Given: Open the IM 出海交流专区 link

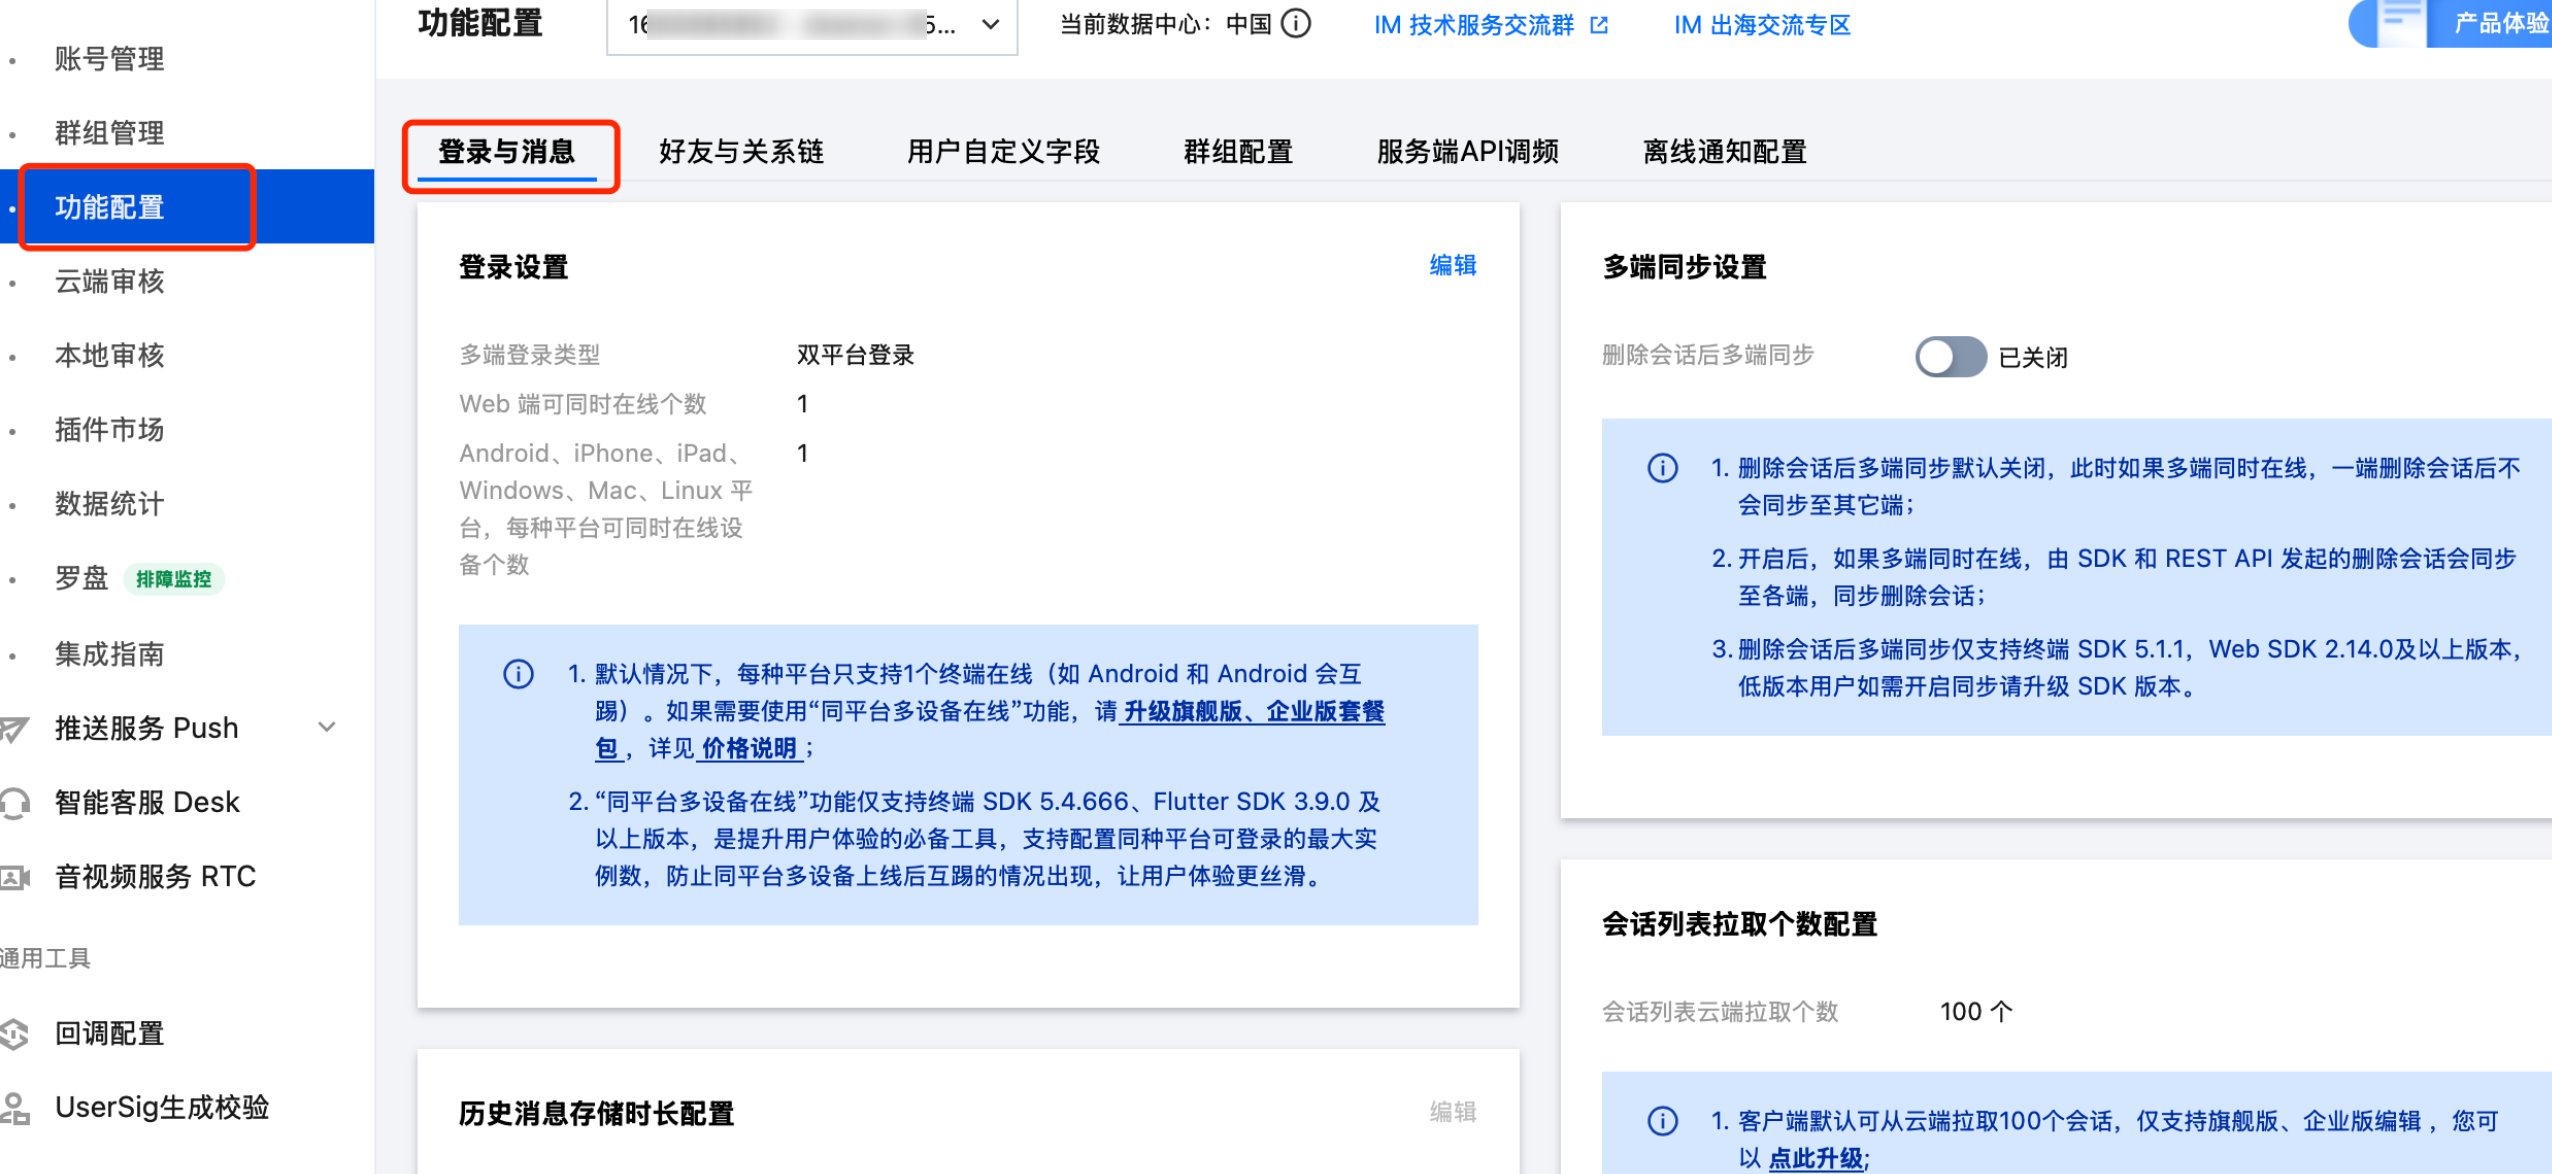Looking at the screenshot, I should point(1762,25).
